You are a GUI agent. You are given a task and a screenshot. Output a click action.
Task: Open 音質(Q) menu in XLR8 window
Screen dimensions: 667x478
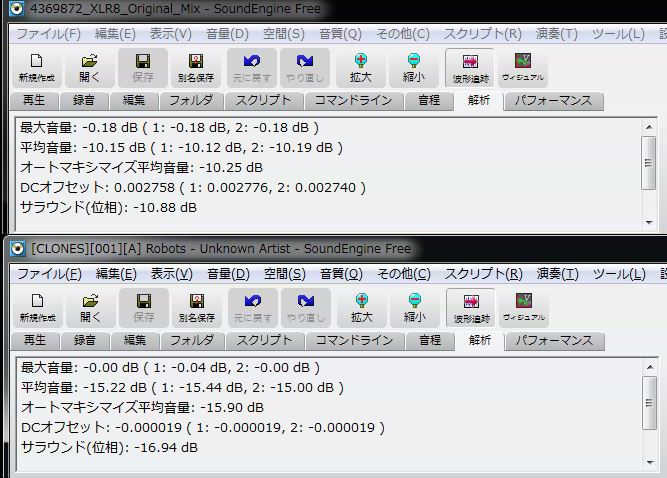(x=340, y=34)
